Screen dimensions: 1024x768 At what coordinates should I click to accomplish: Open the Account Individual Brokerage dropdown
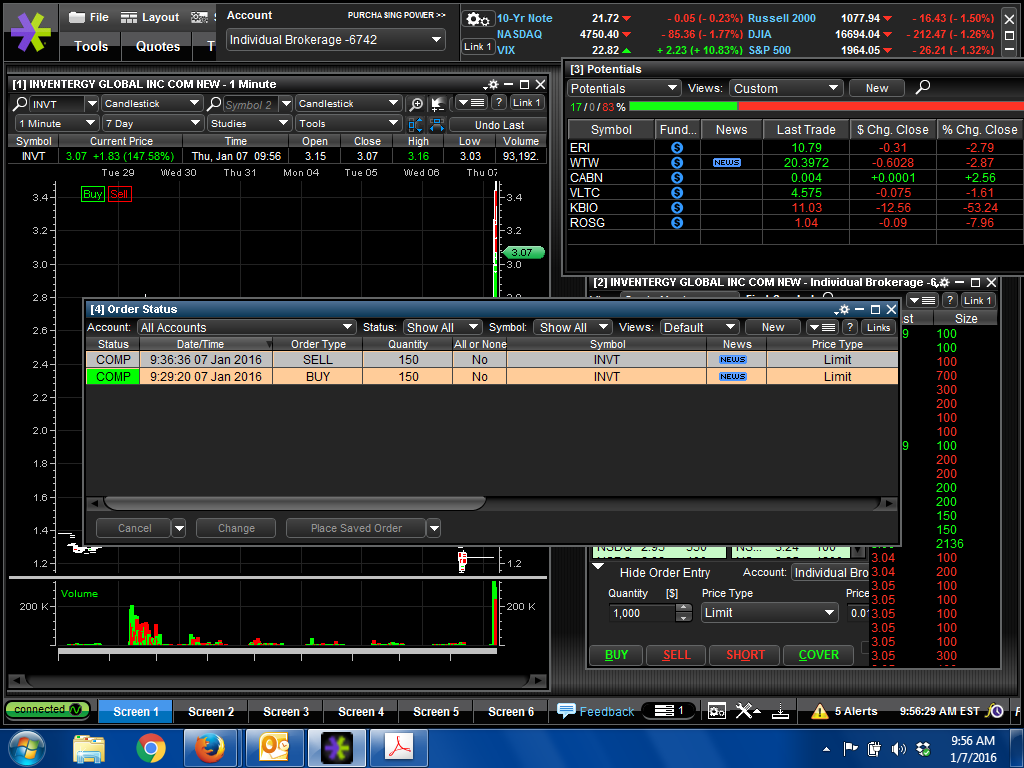tap(336, 40)
